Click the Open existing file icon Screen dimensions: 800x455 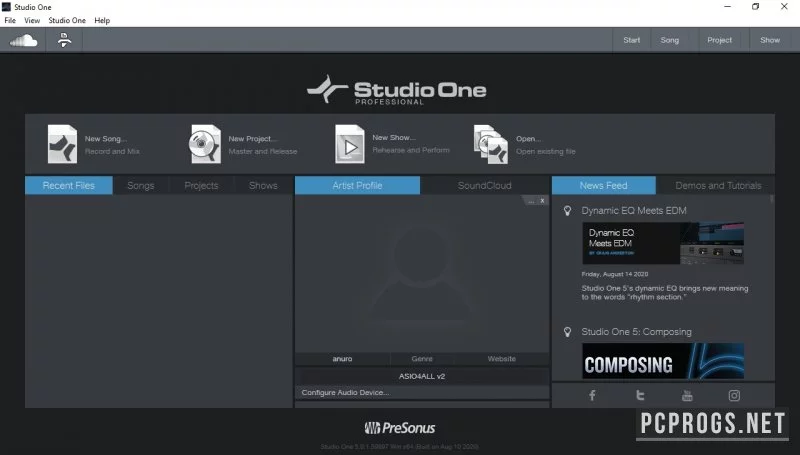491,144
